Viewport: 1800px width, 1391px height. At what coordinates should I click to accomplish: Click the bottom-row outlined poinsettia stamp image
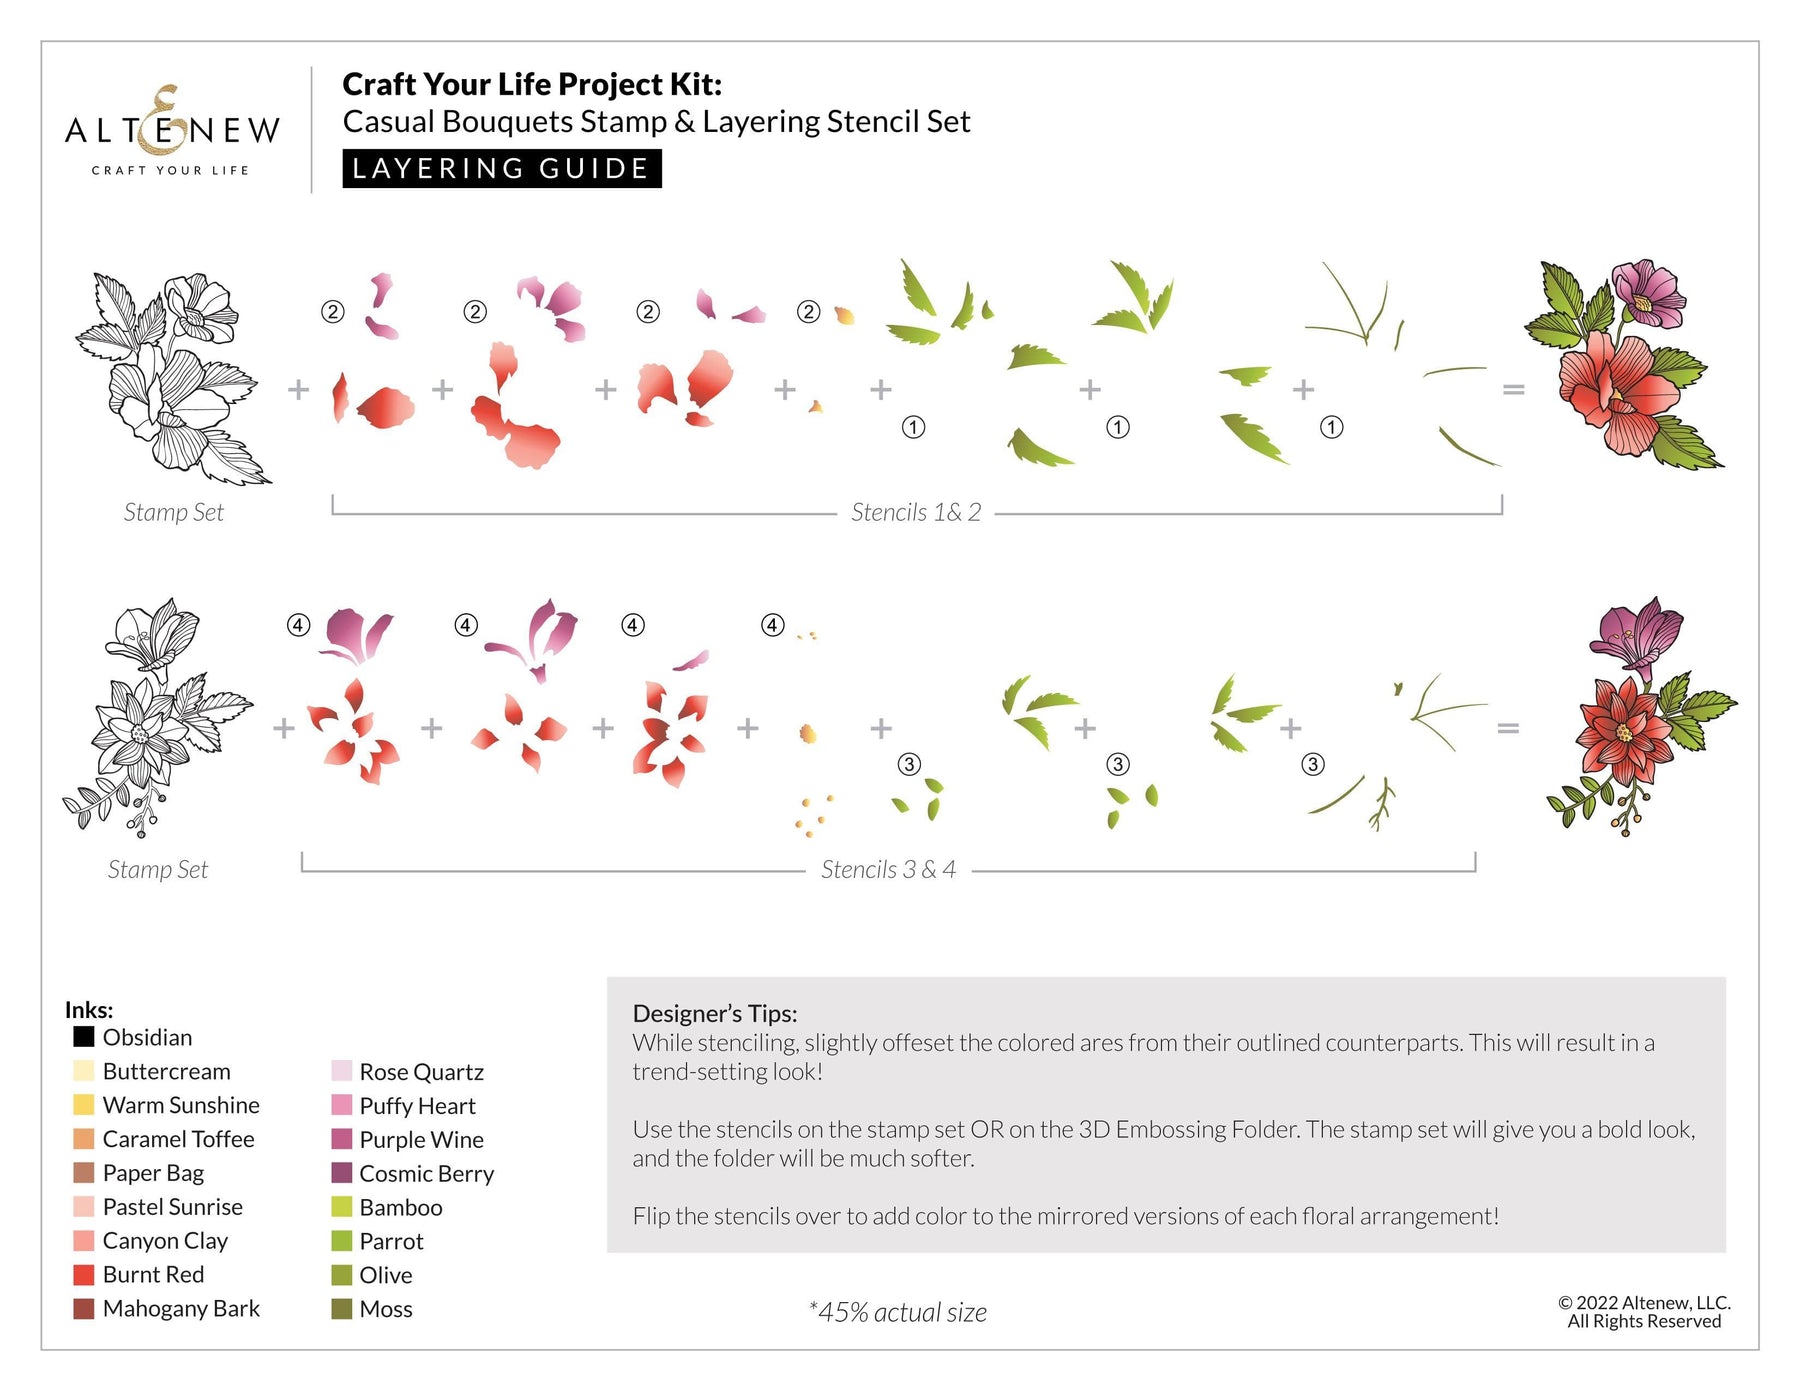click(x=157, y=717)
